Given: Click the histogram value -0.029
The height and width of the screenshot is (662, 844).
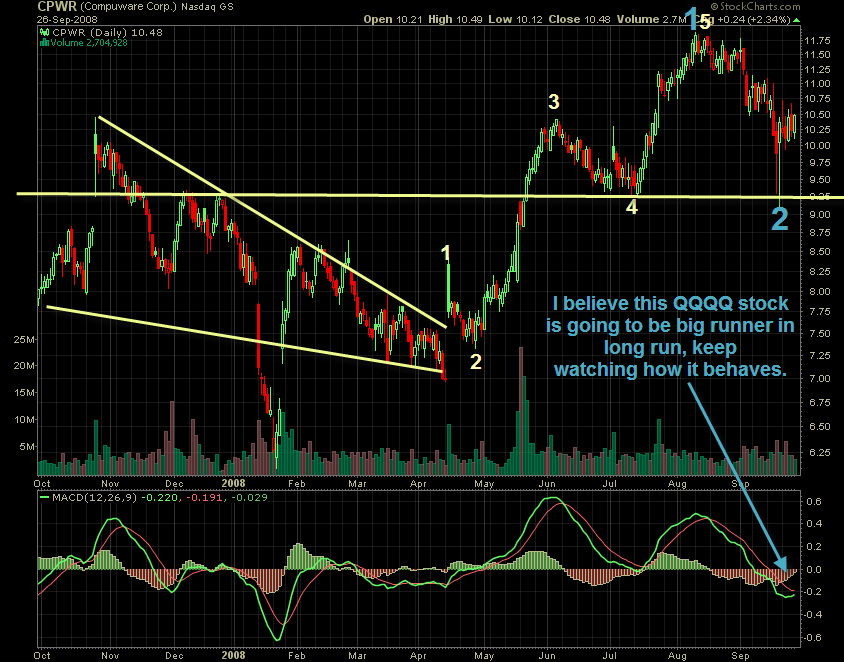Looking at the screenshot, I should pyautogui.click(x=249, y=497).
